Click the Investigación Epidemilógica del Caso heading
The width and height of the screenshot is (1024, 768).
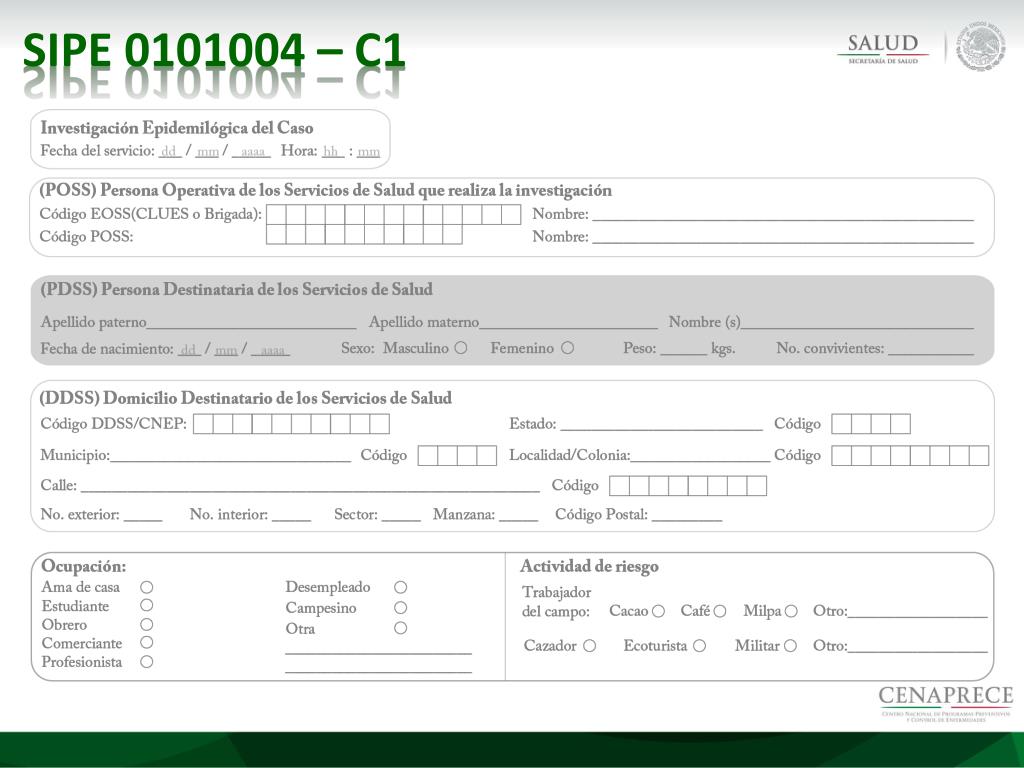(x=177, y=127)
